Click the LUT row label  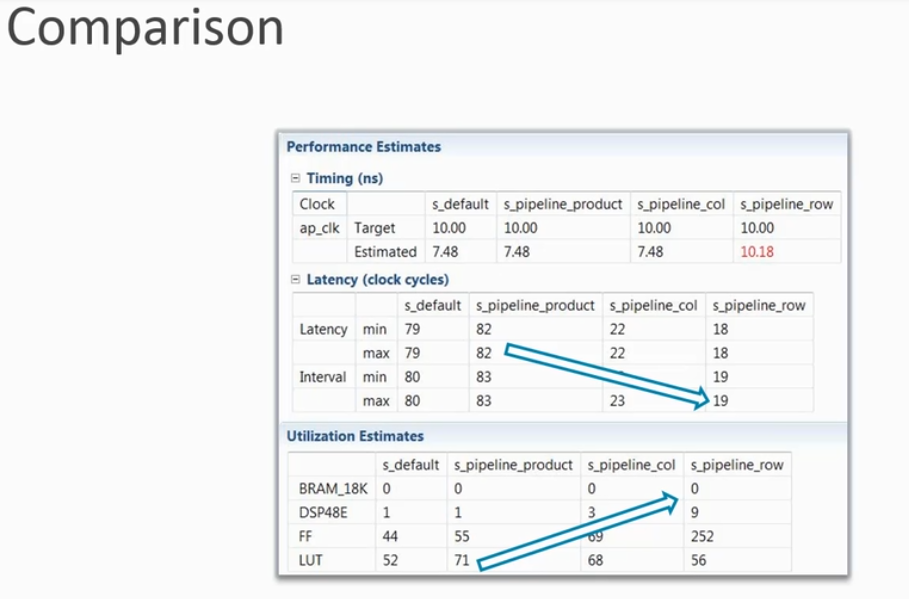pos(310,561)
